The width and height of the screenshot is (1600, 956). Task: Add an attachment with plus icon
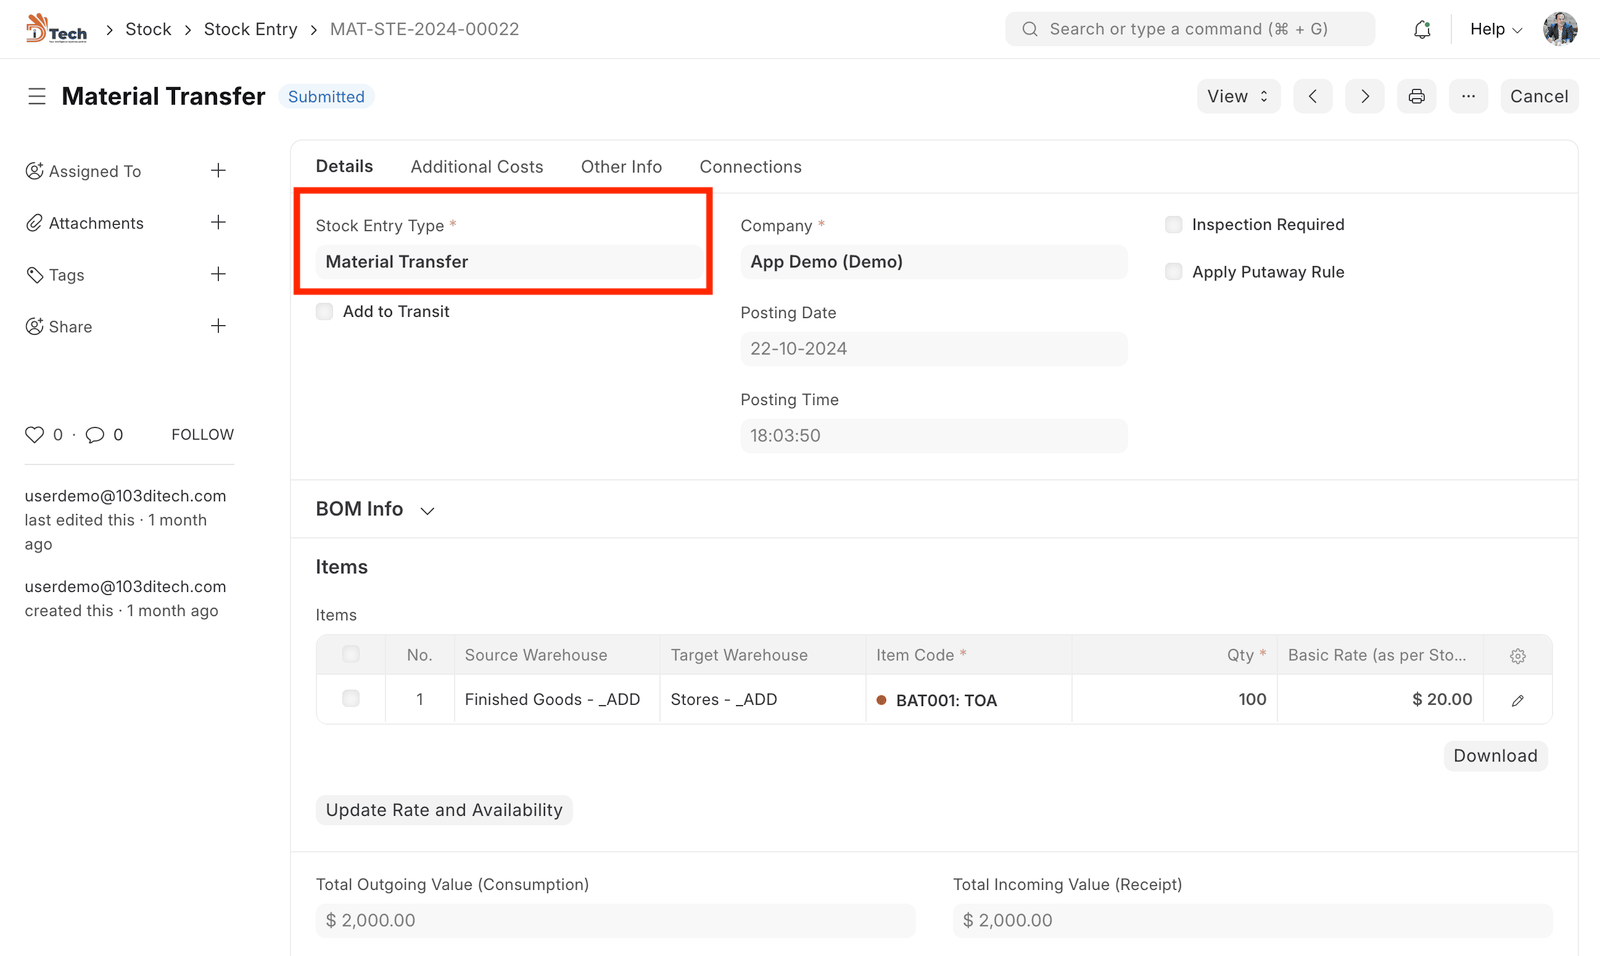coord(218,223)
